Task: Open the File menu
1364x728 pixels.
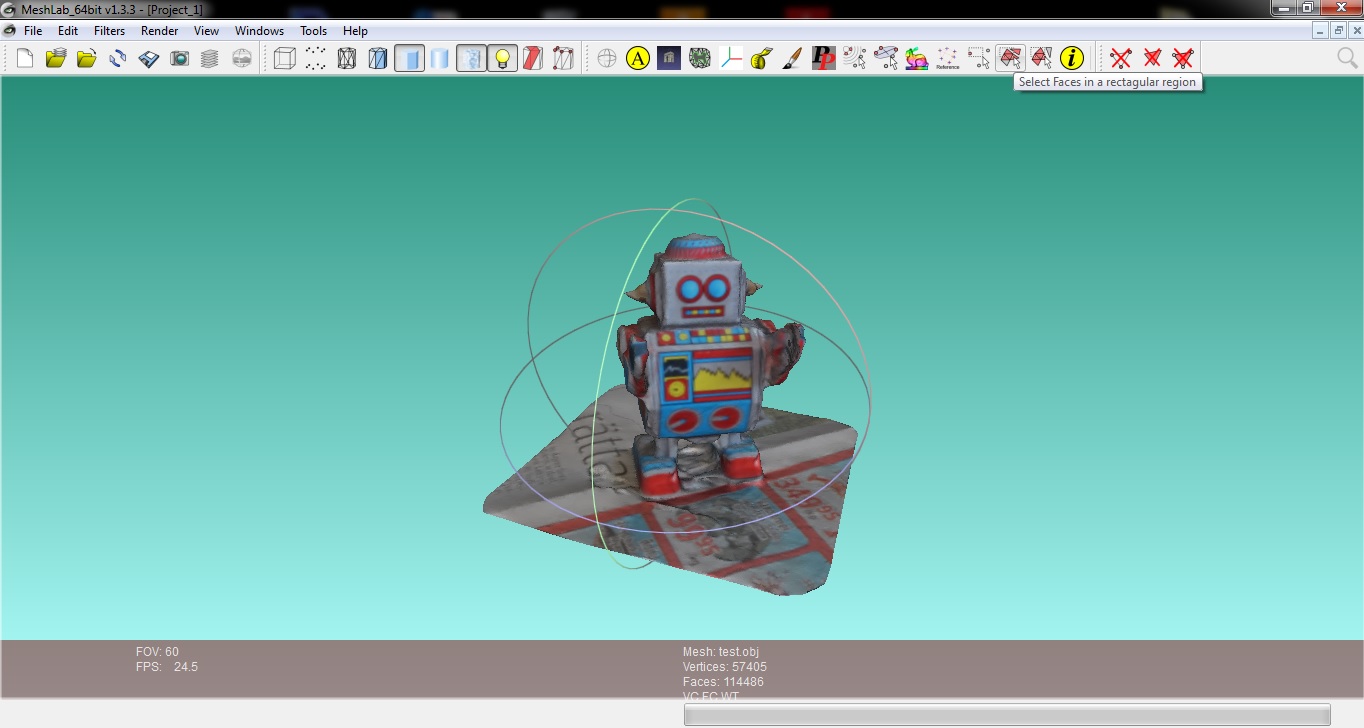Action: [x=33, y=31]
